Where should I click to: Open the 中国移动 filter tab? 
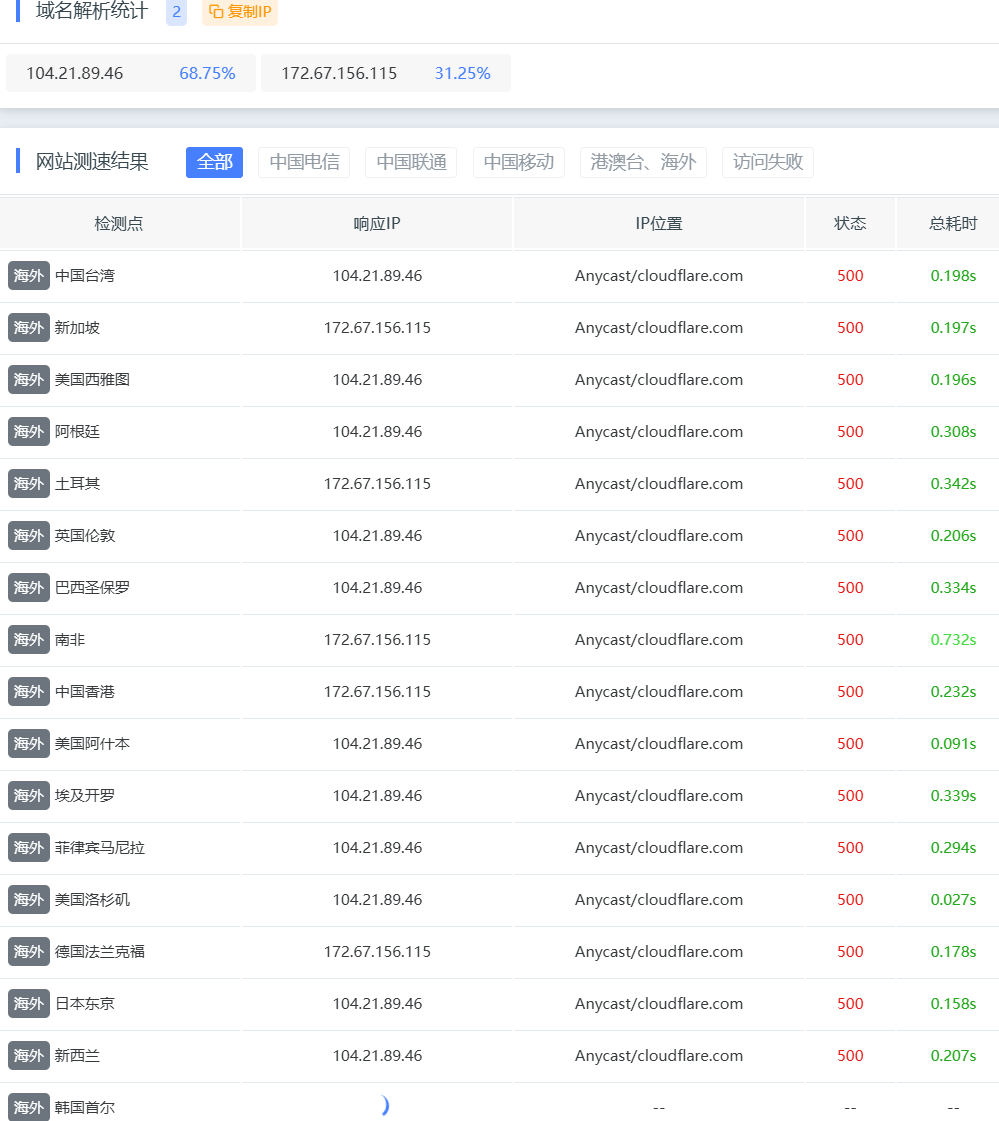518,162
